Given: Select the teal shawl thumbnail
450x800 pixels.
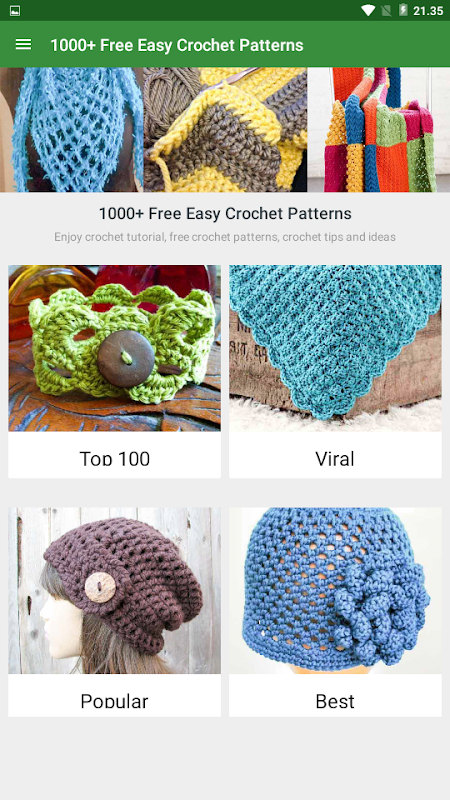Looking at the screenshot, I should 335,348.
